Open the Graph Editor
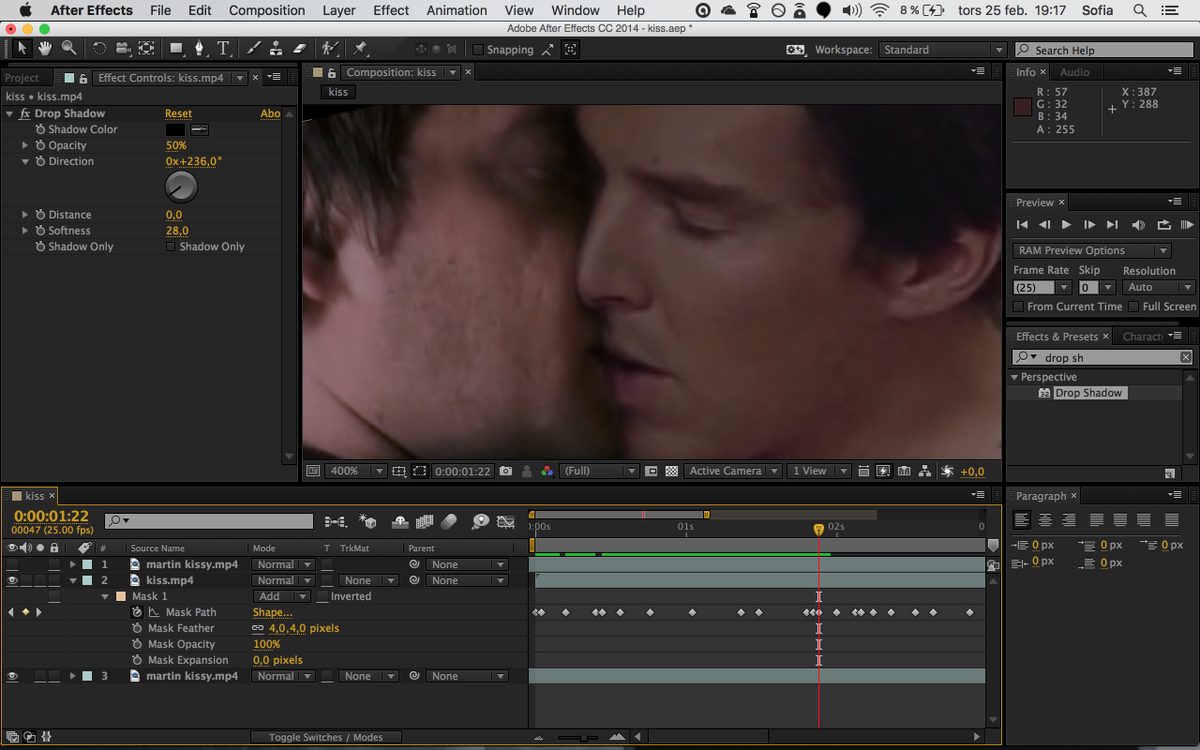The height and width of the screenshot is (750, 1200). (x=506, y=521)
